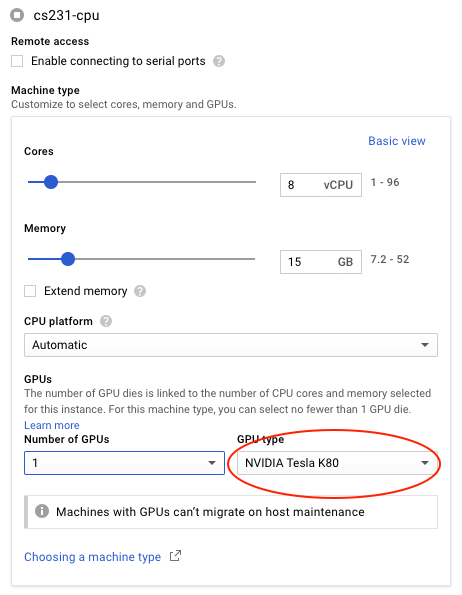
Task: Click in the vCPU cores input field
Action: (321, 185)
